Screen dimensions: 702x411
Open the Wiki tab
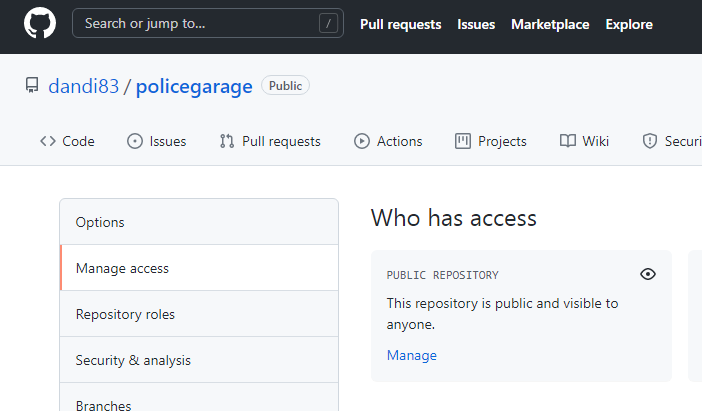tap(585, 141)
